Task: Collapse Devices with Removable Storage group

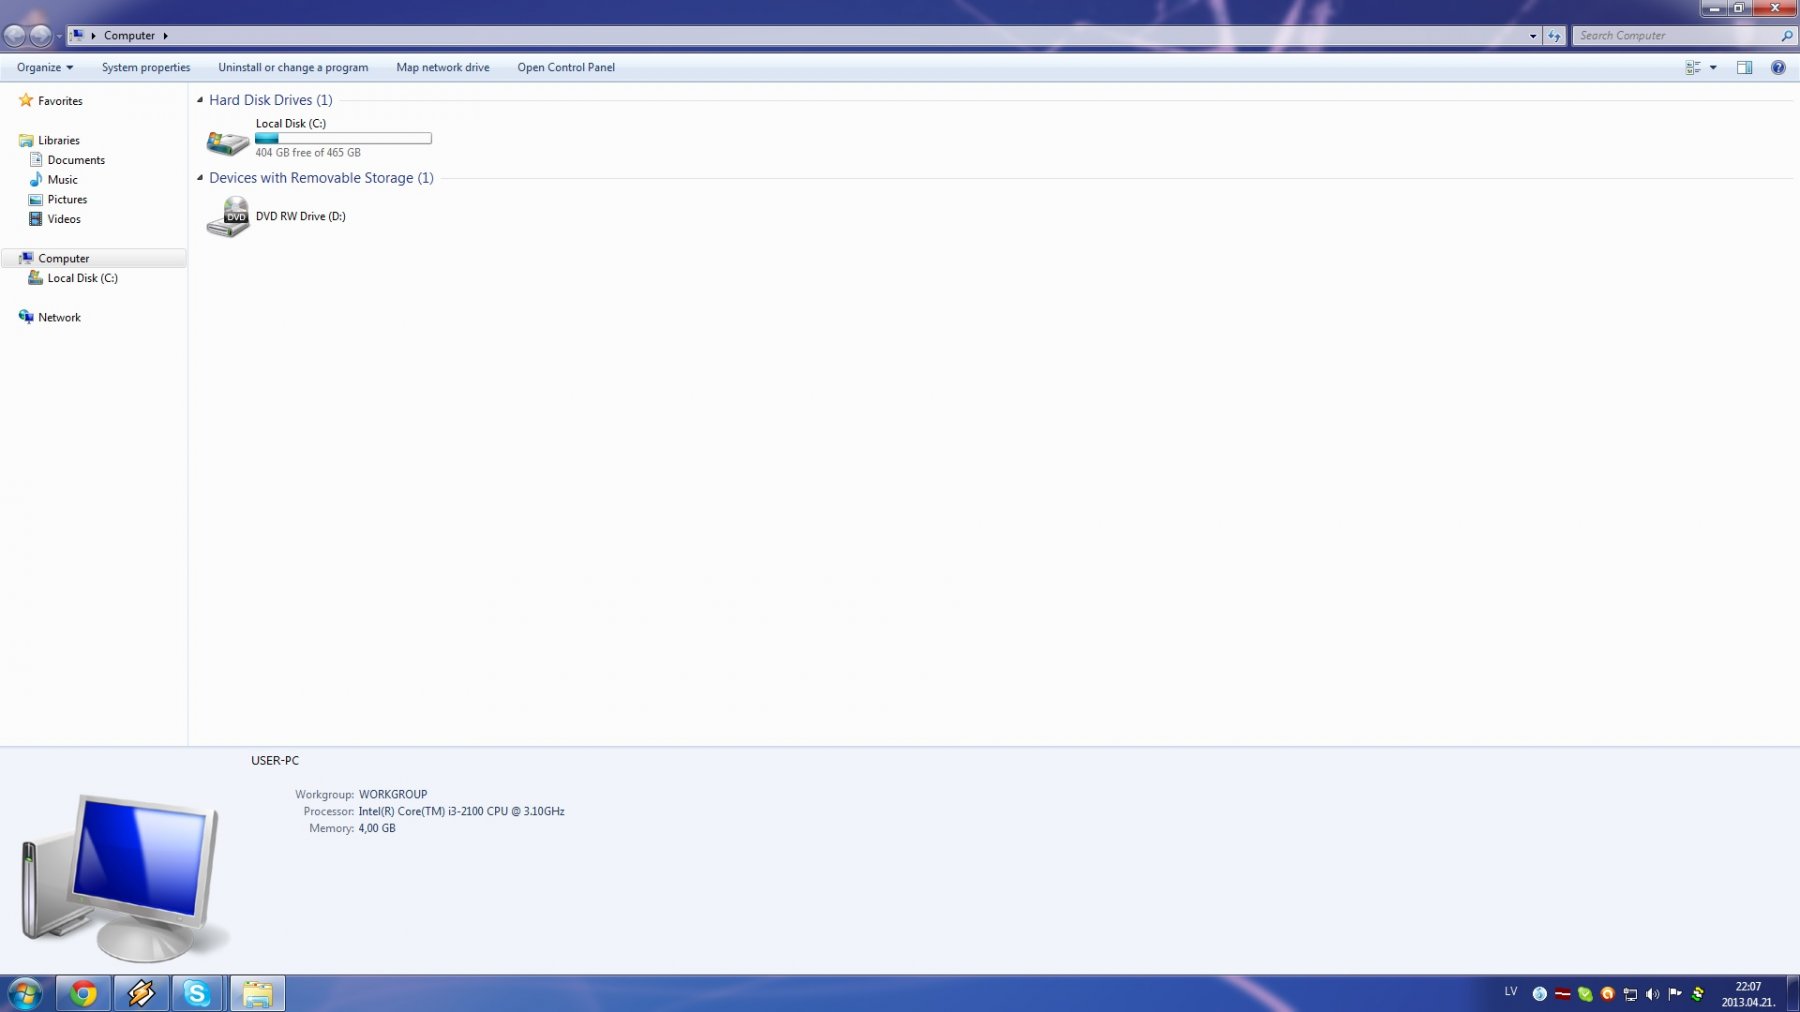Action: (200, 178)
